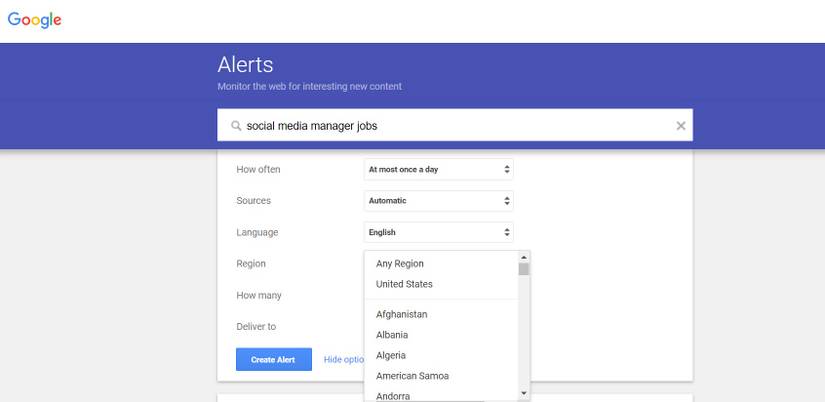Click the region list scroll-down arrow
This screenshot has height=402, width=825.
tap(524, 393)
